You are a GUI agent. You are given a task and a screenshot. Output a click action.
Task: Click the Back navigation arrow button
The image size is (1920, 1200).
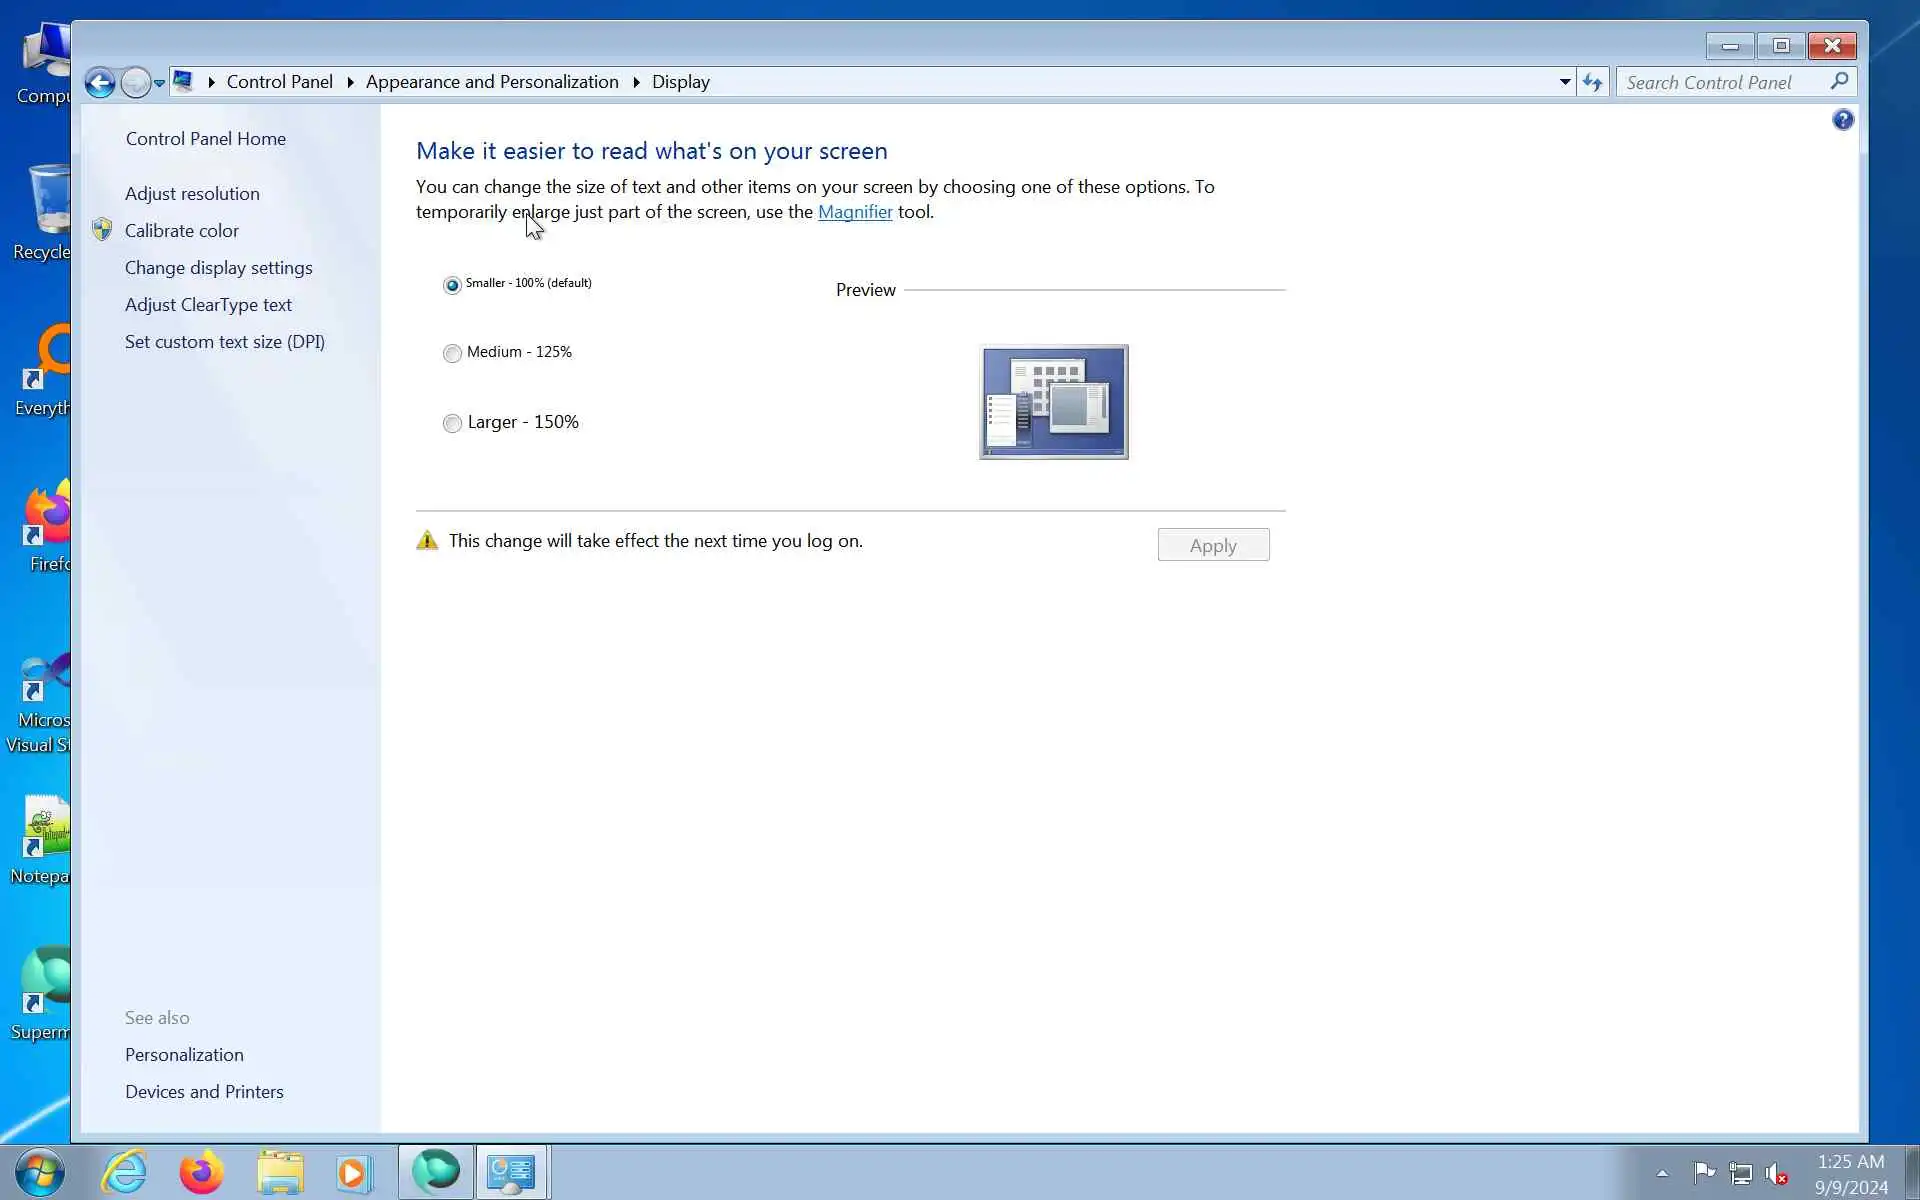pos(99,82)
